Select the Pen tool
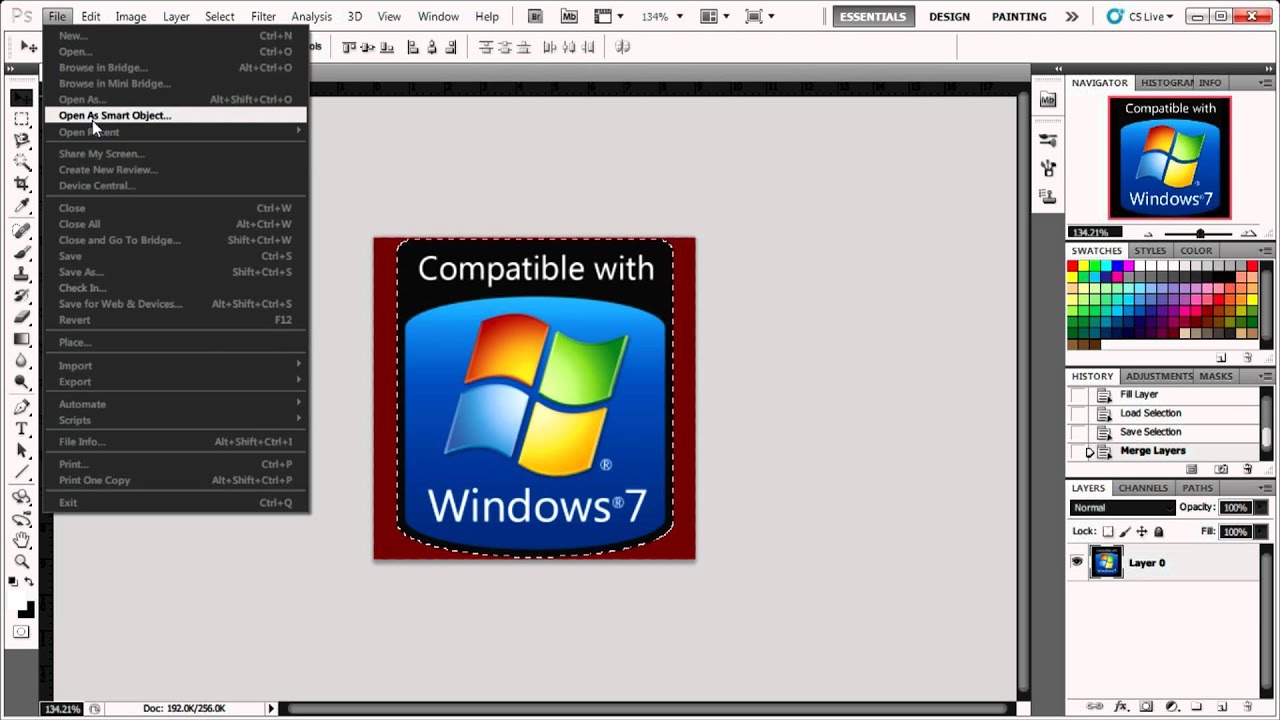Screen dimensions: 1280x720 (21, 407)
